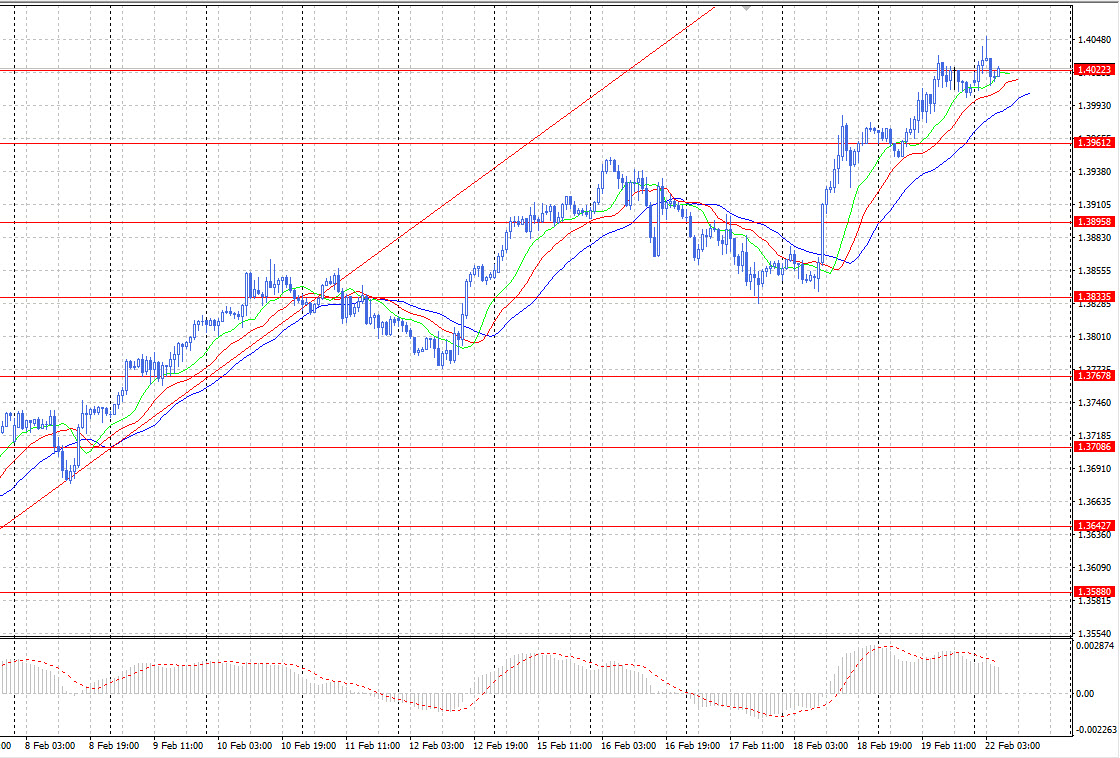Select the red 1.35880 level label
The image size is (1120, 758).
(1094, 592)
